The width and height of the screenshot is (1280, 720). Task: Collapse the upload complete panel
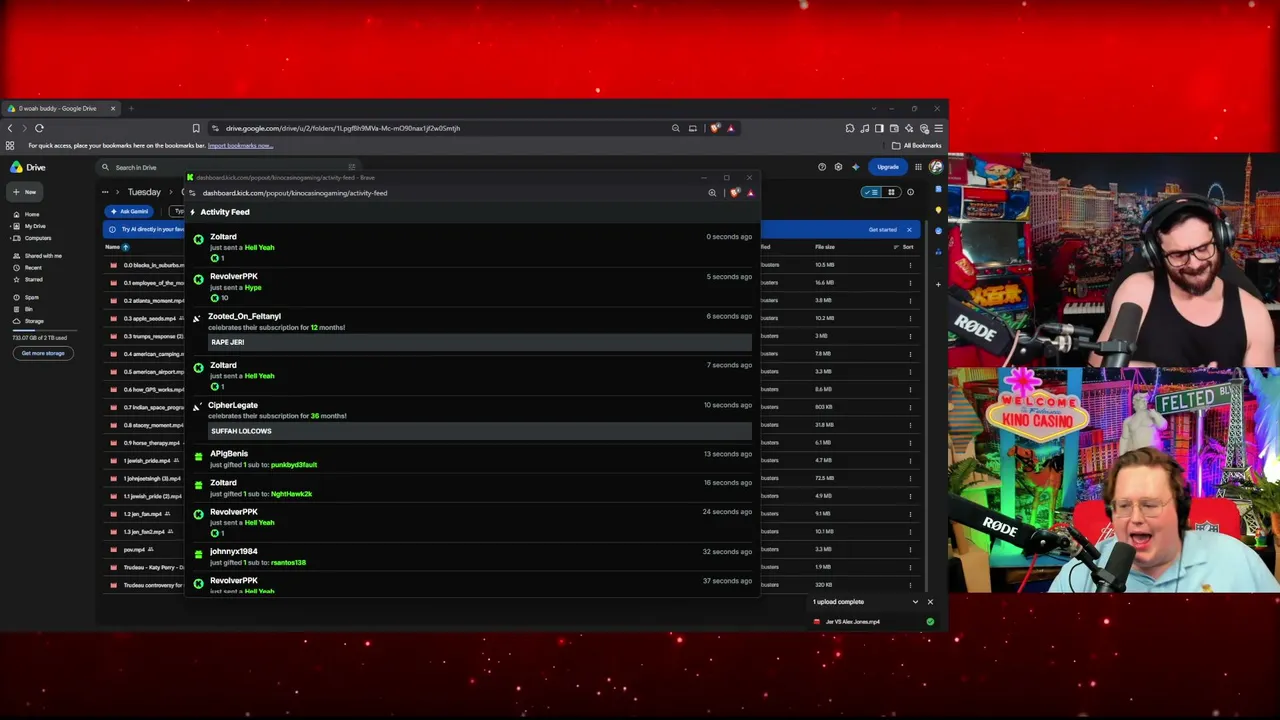915,602
